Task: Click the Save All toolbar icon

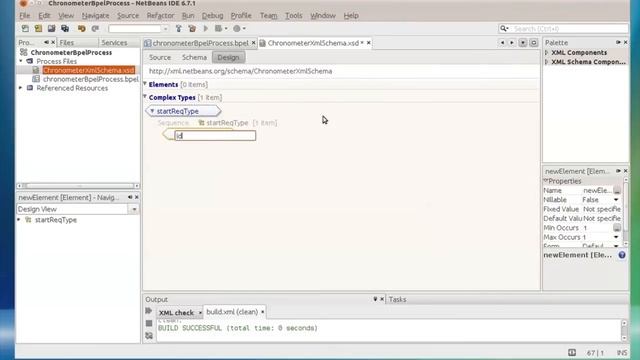Action: (x=65, y=29)
